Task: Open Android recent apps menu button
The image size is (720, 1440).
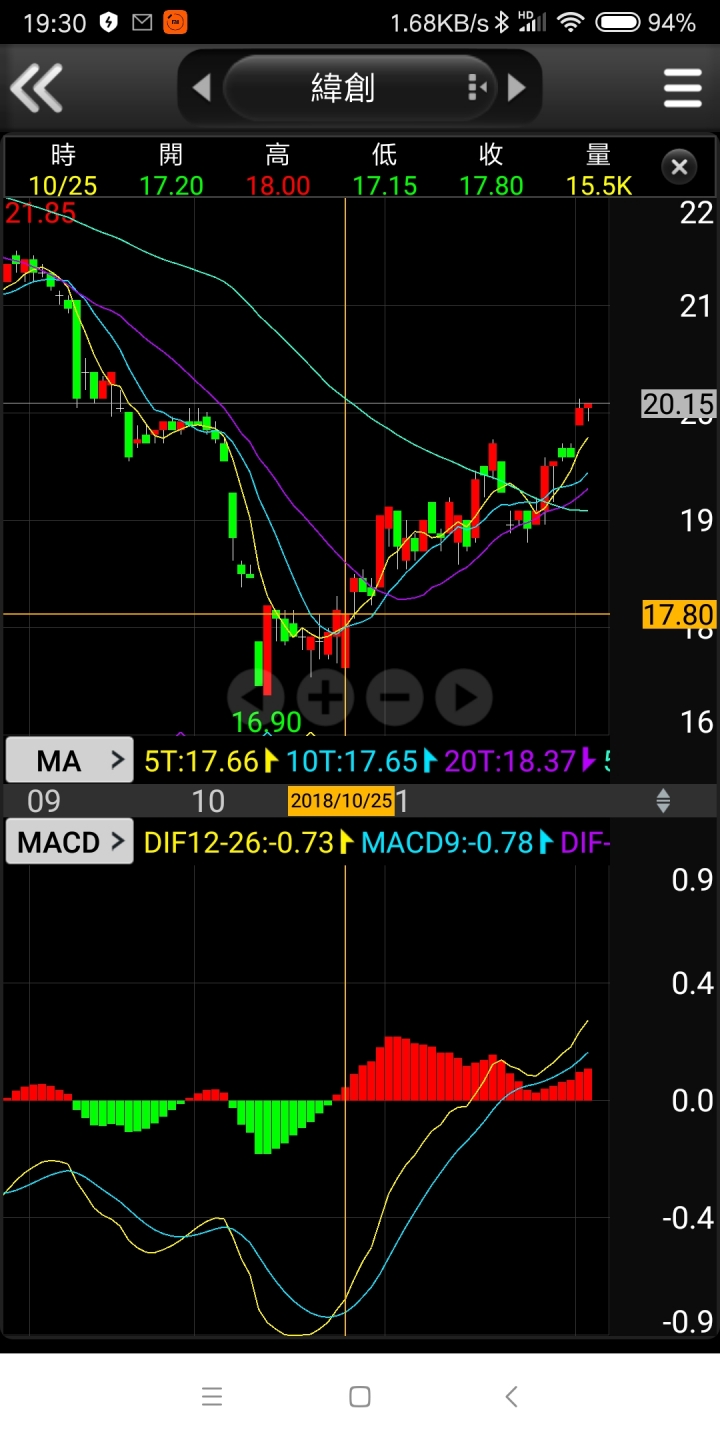Action: pyautogui.click(x=212, y=1397)
